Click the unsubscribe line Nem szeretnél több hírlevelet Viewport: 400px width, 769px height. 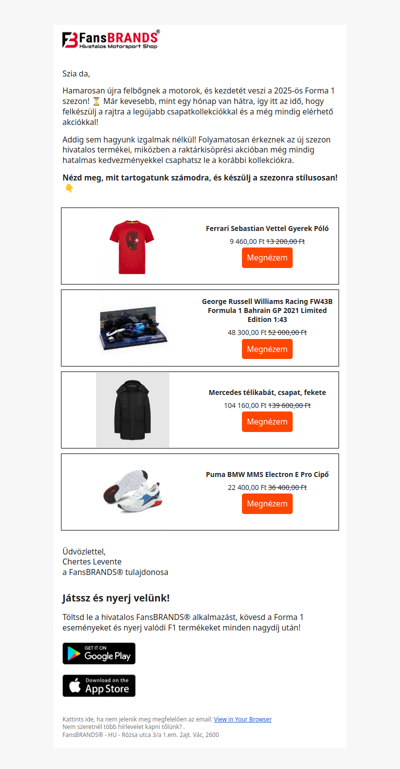(x=124, y=727)
